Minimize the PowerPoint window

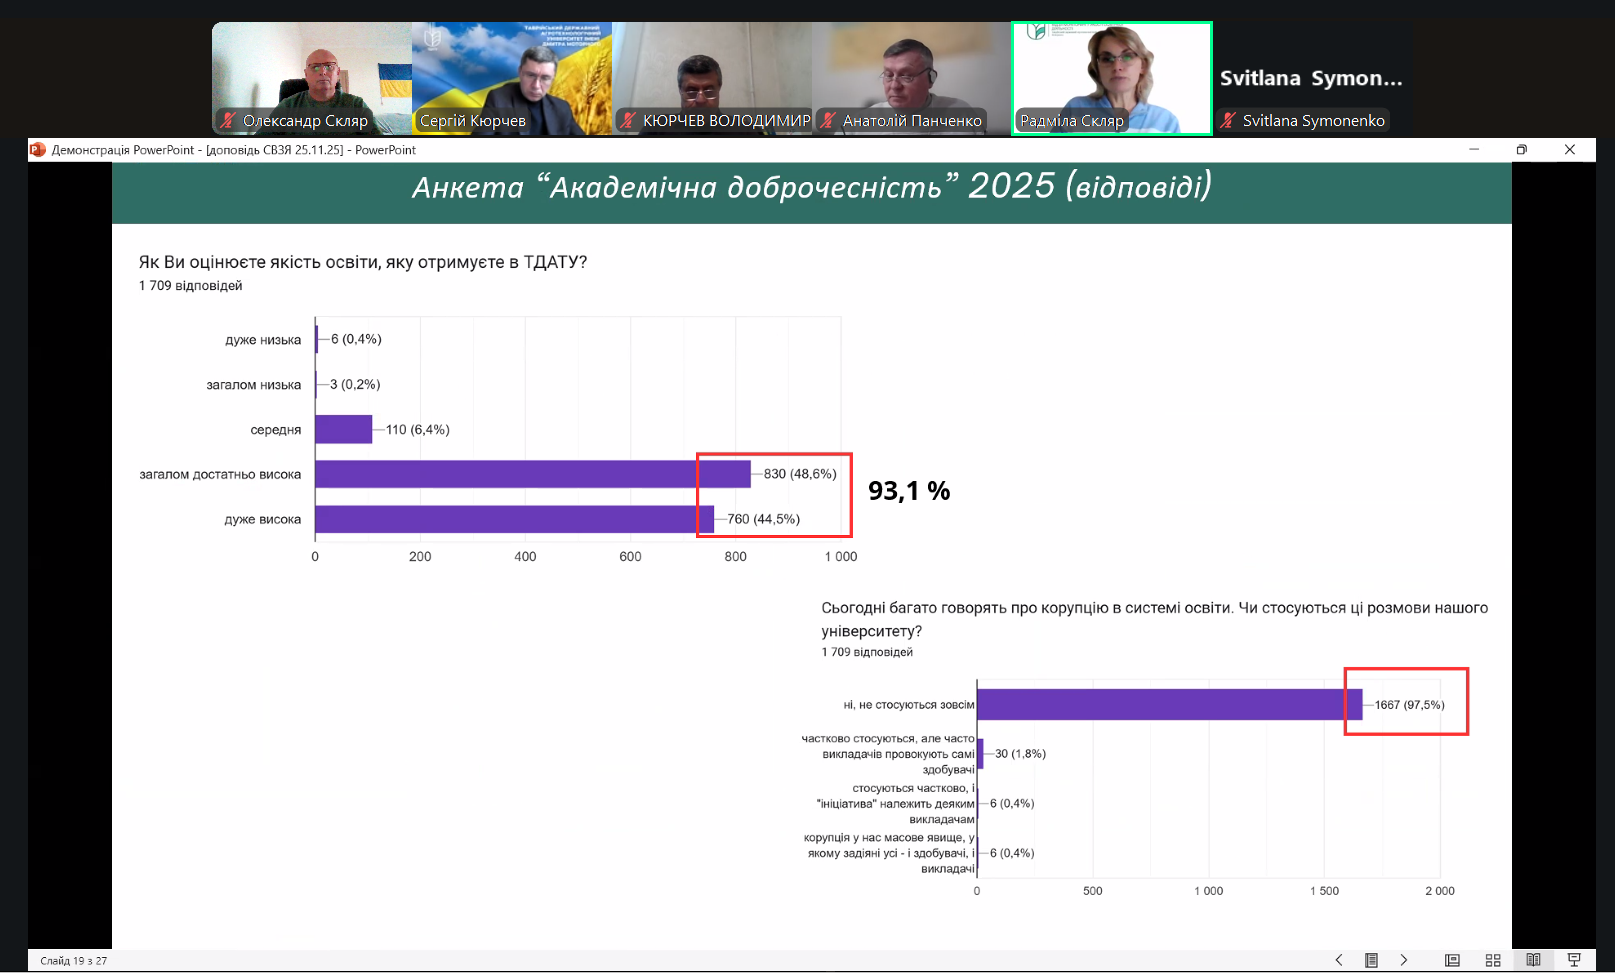(x=1474, y=150)
